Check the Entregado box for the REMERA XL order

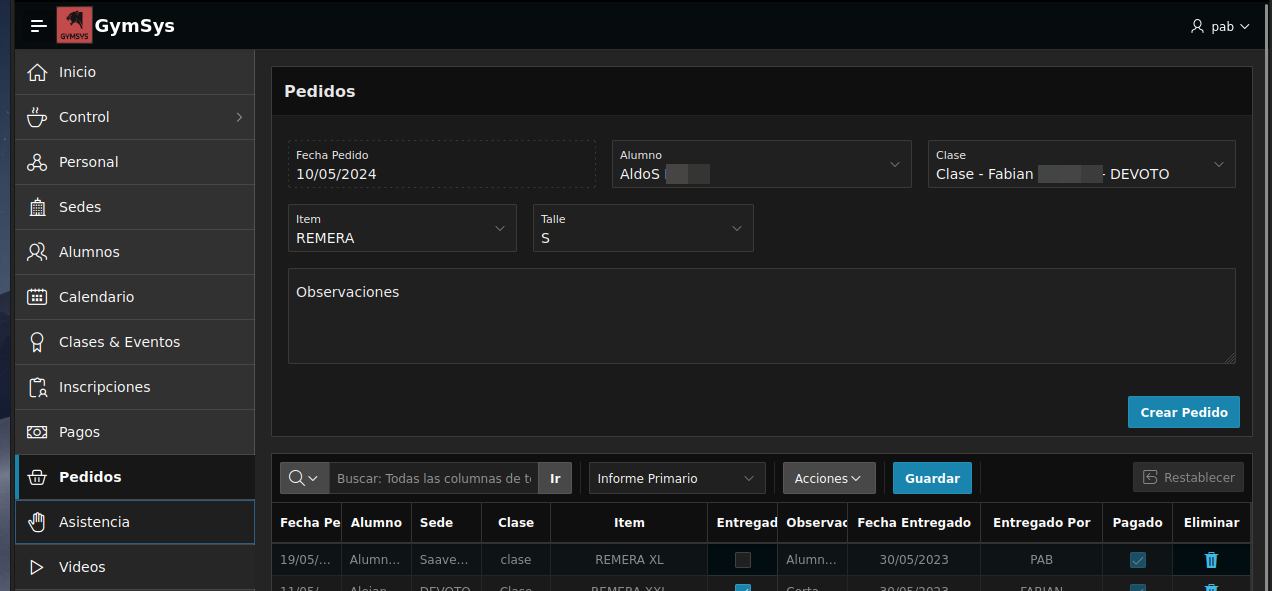(743, 560)
